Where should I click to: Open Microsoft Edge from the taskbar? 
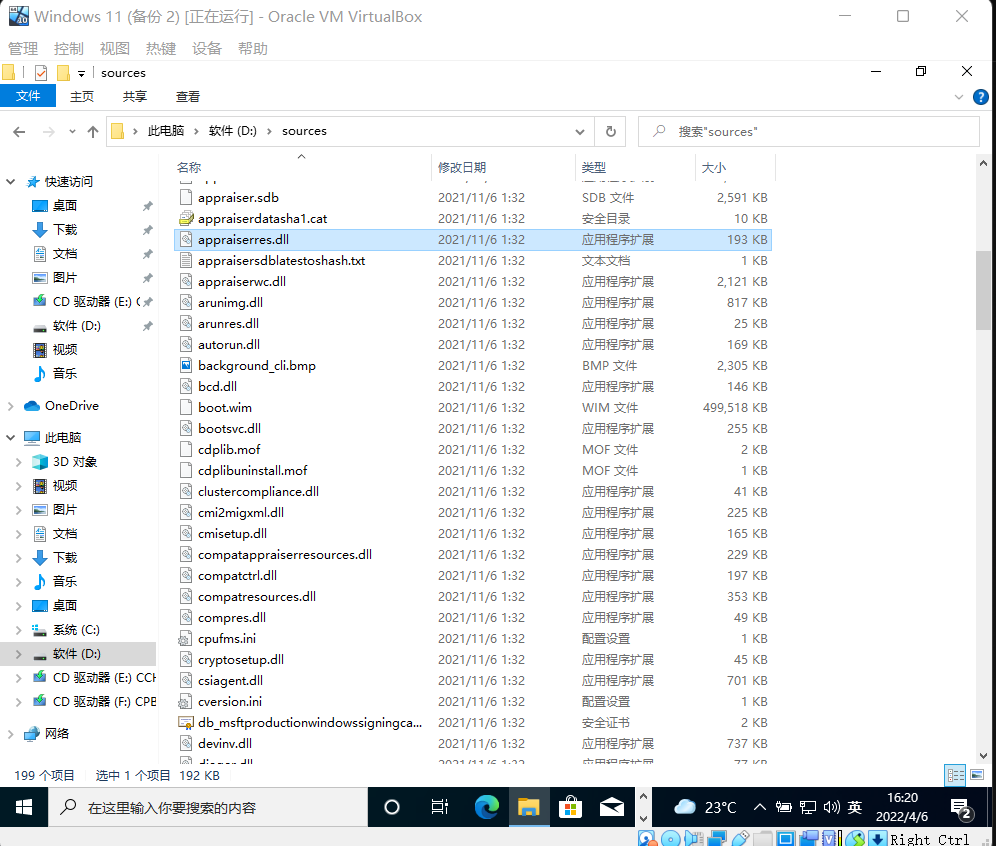point(487,807)
